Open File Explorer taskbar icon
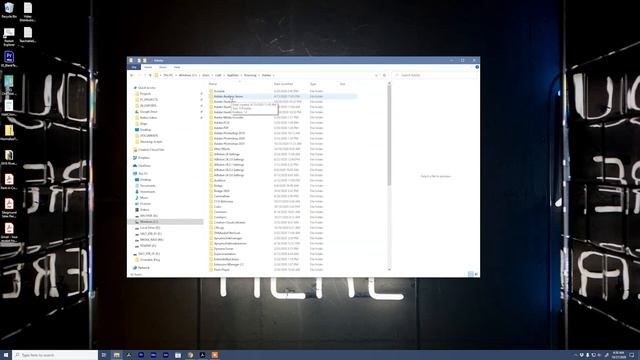 (117, 355)
